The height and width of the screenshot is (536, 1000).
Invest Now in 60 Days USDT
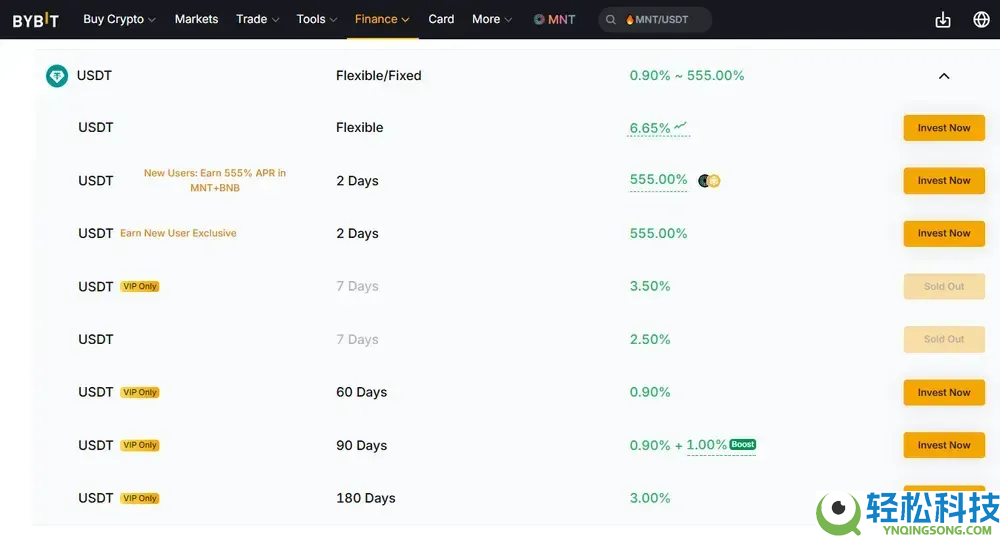pos(944,392)
